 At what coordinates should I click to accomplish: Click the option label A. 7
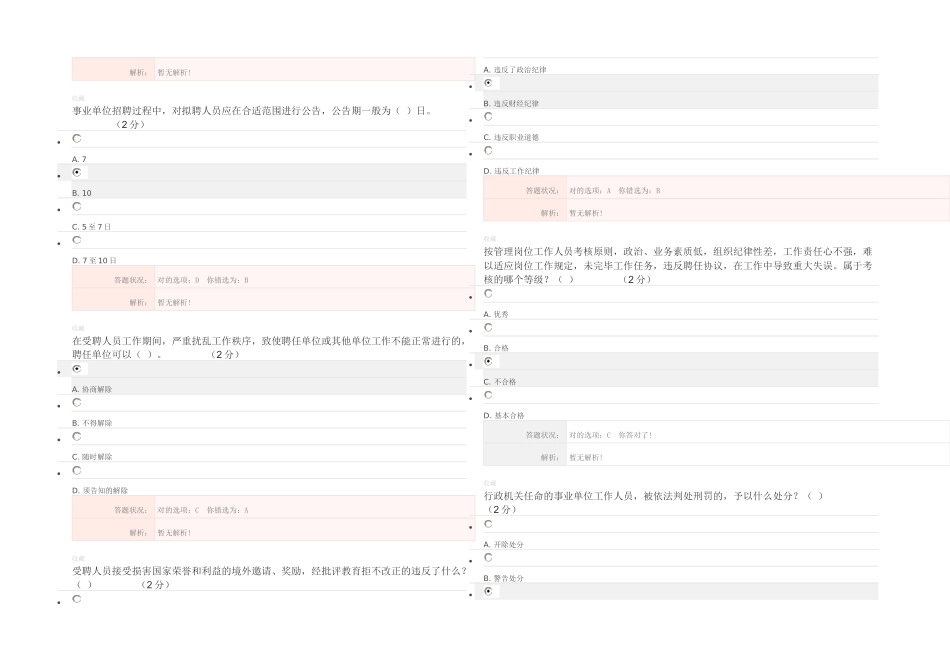point(79,159)
